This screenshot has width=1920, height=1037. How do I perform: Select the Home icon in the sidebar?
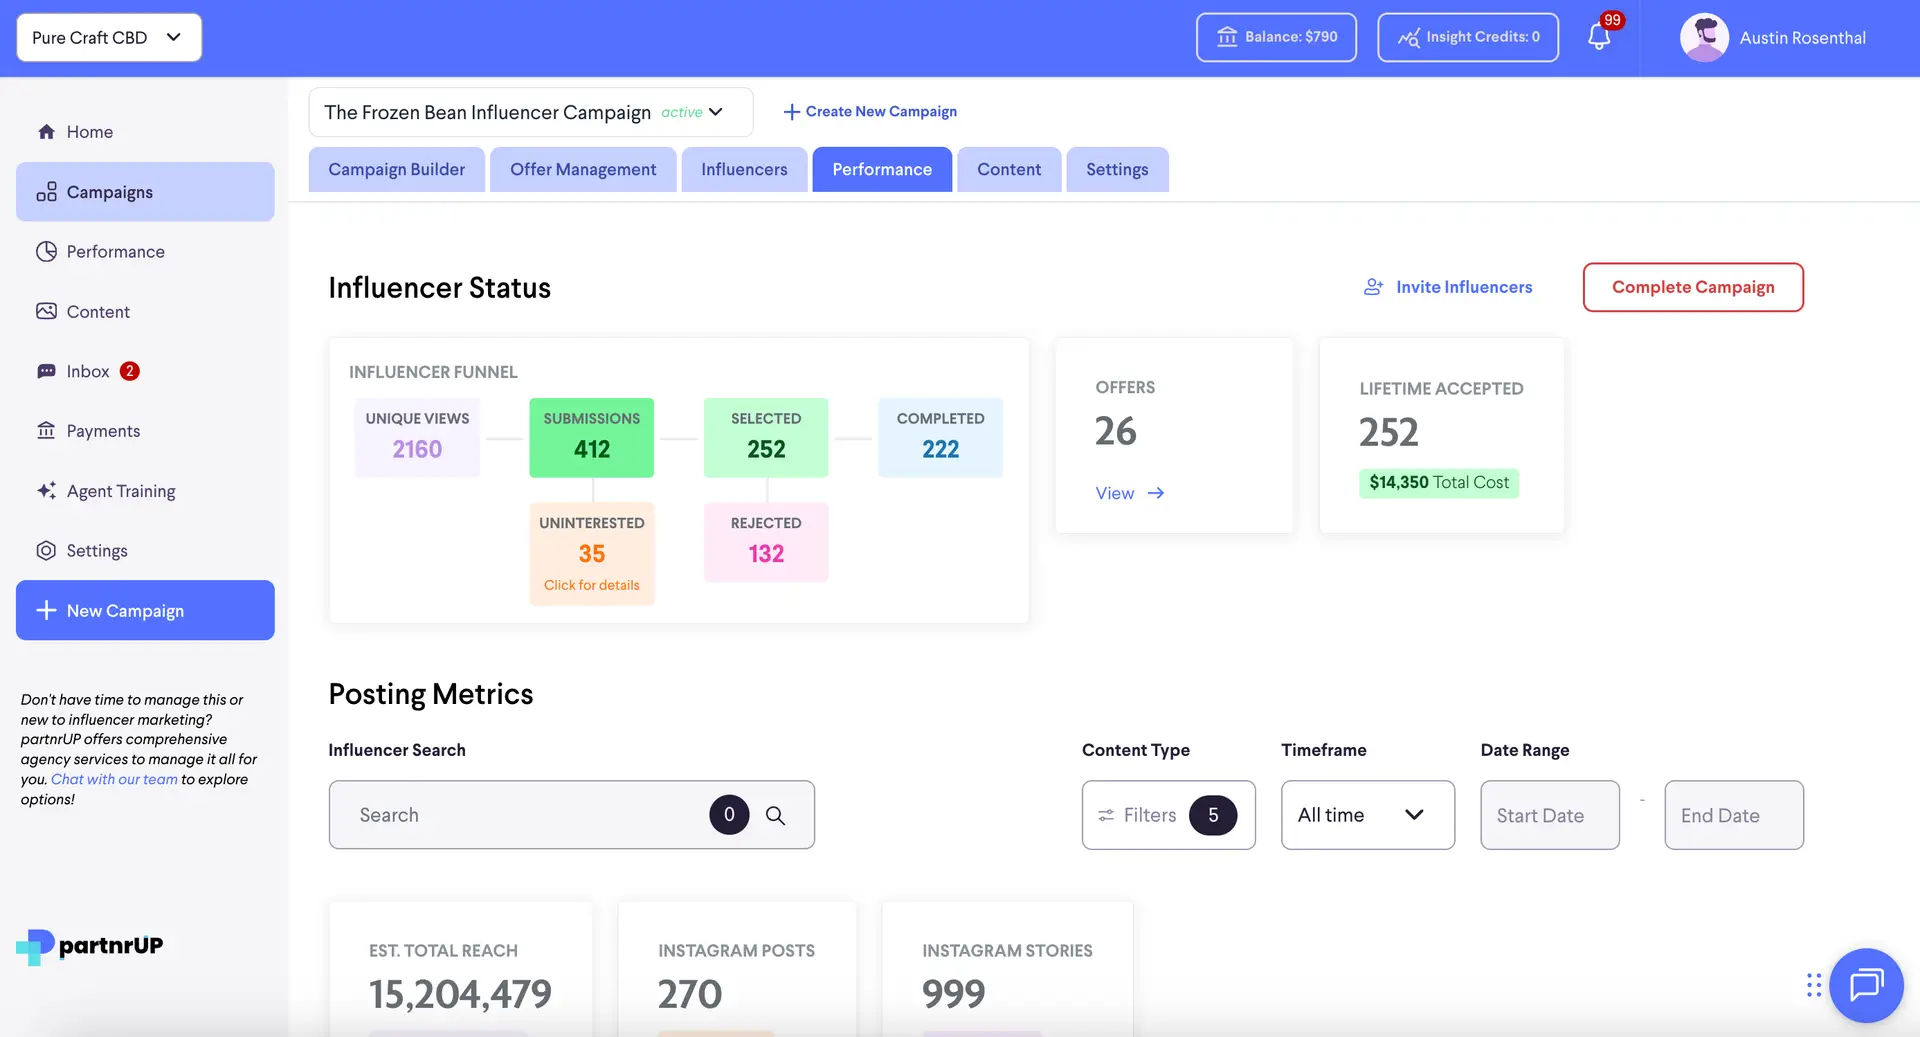coord(46,131)
